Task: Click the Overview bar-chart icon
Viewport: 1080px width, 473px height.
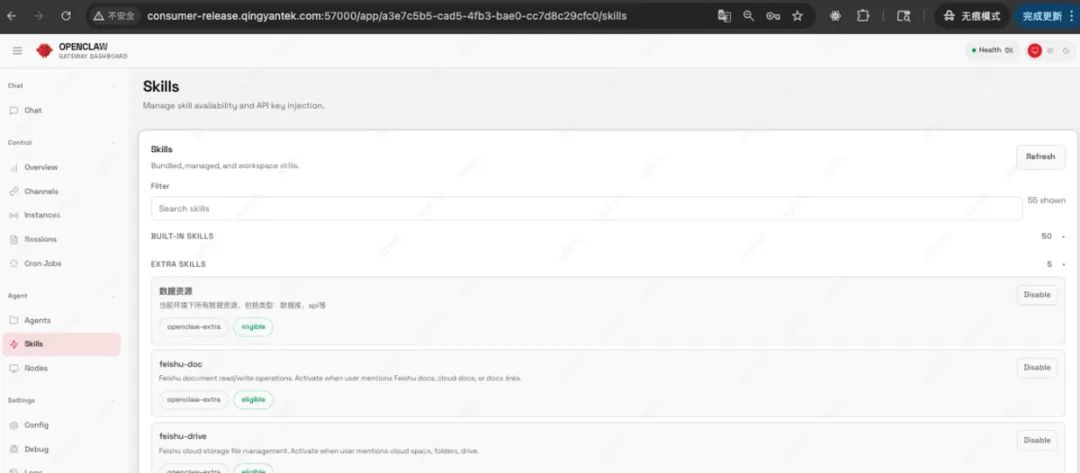Action: click(x=14, y=167)
